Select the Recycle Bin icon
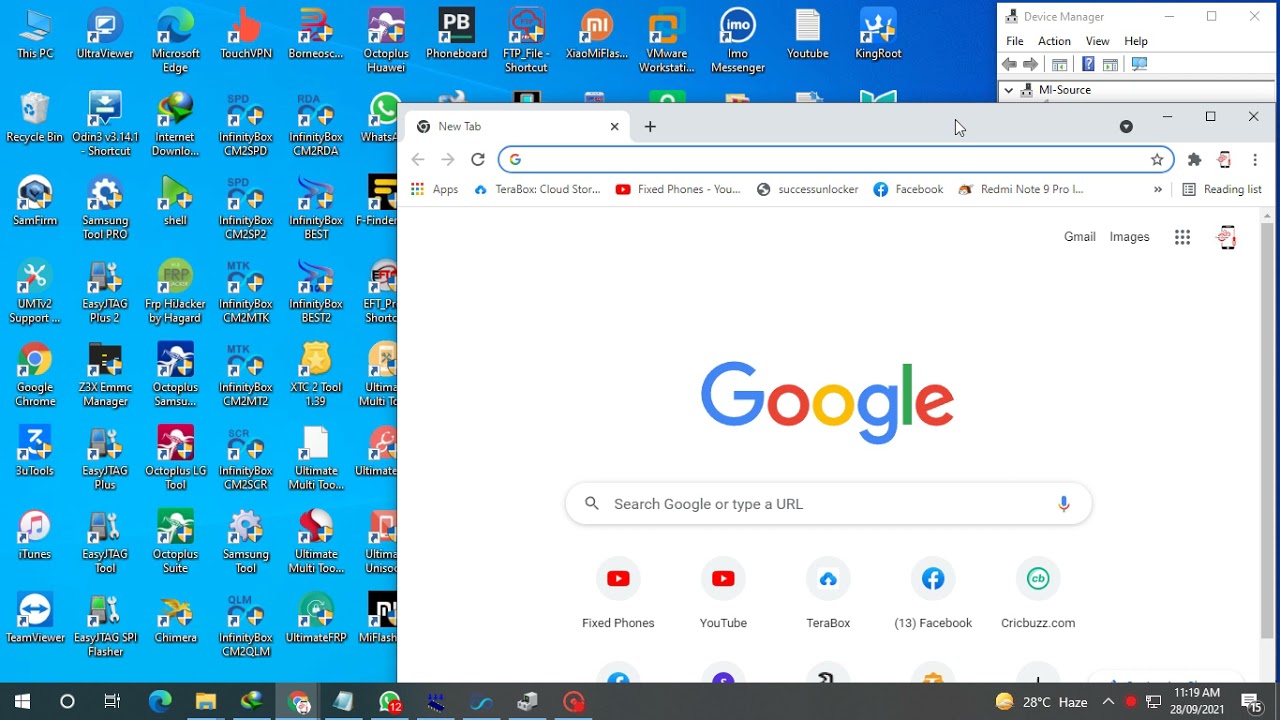1280x720 pixels. pyautogui.click(x=35, y=118)
